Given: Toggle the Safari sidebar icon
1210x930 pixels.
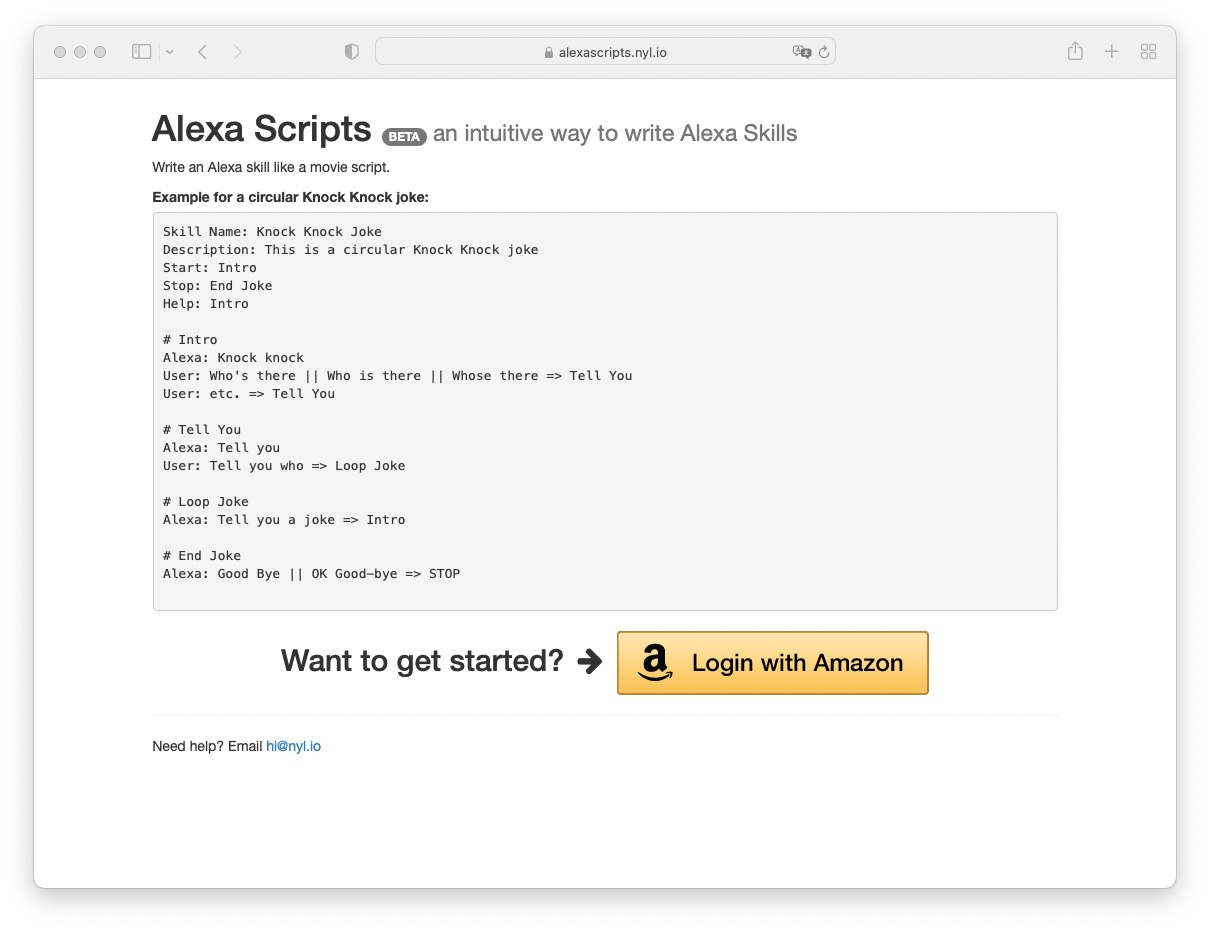Looking at the screenshot, I should coord(141,52).
